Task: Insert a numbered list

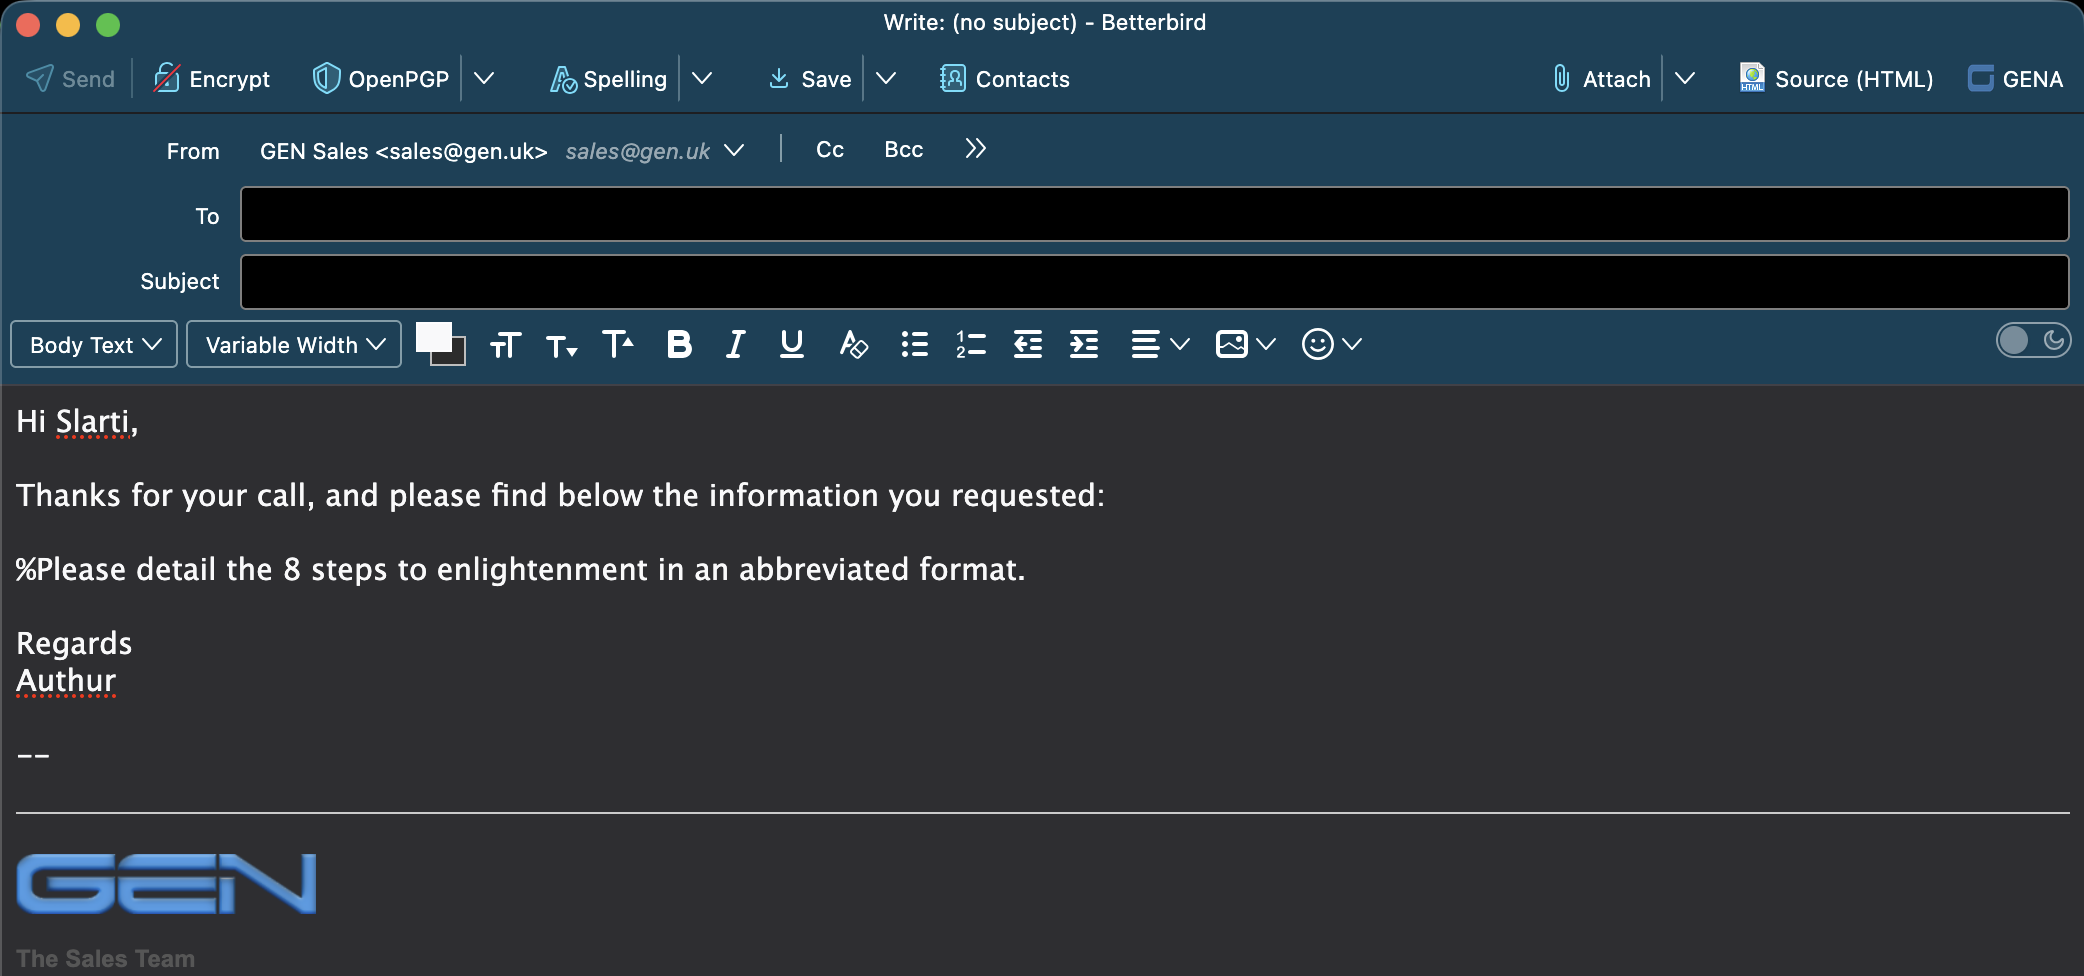Action: click(971, 345)
